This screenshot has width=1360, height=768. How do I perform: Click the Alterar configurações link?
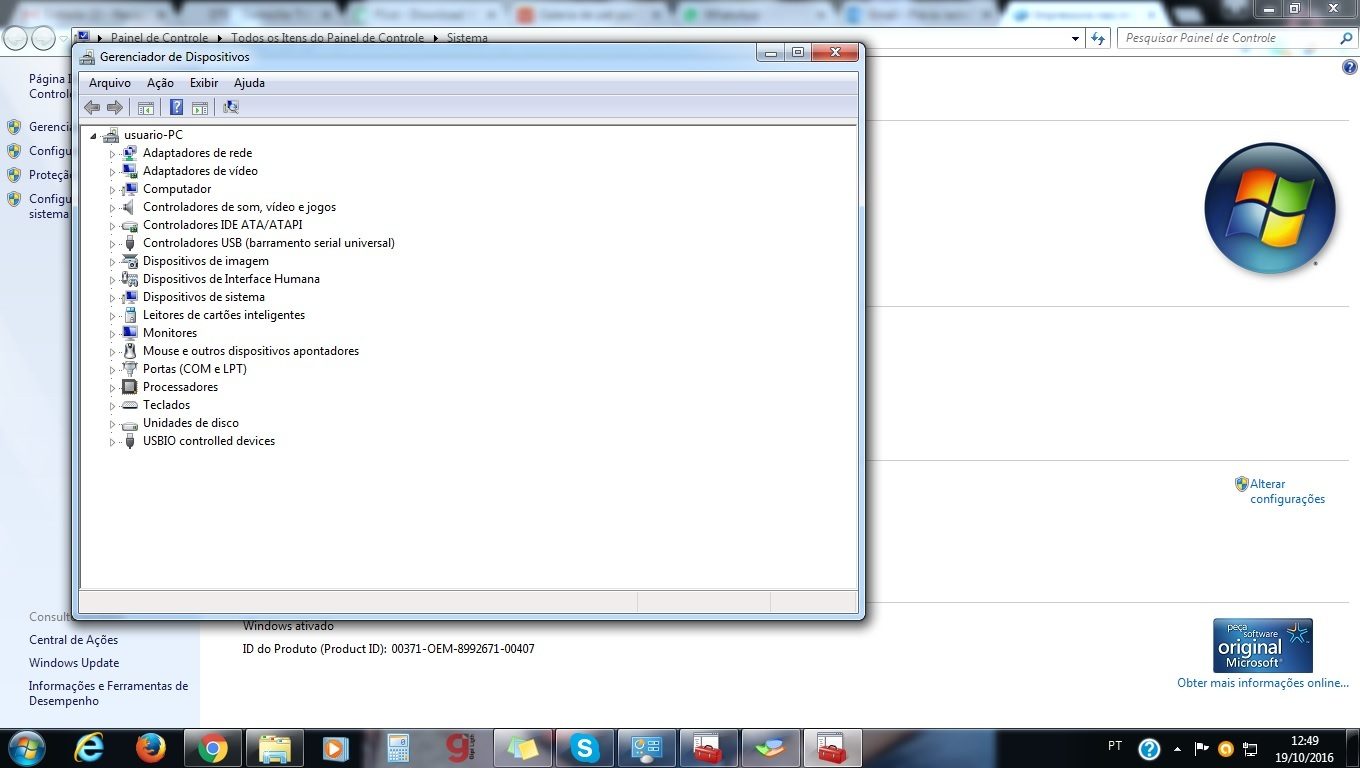pos(1287,491)
